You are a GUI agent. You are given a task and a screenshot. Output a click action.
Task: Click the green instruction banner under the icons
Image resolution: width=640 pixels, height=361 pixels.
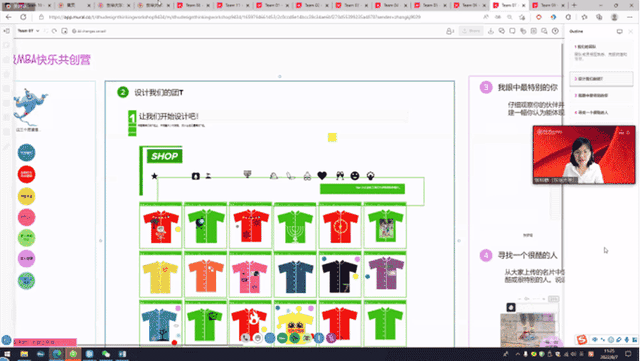(362, 188)
